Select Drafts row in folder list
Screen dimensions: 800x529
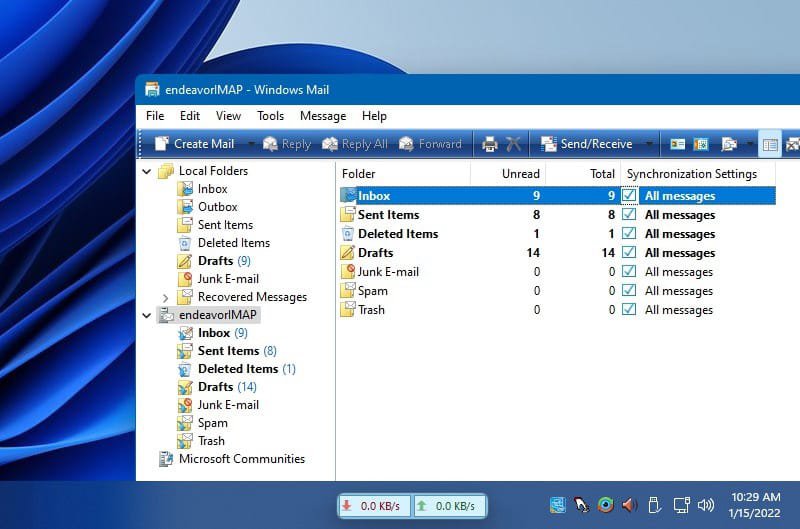click(558, 253)
